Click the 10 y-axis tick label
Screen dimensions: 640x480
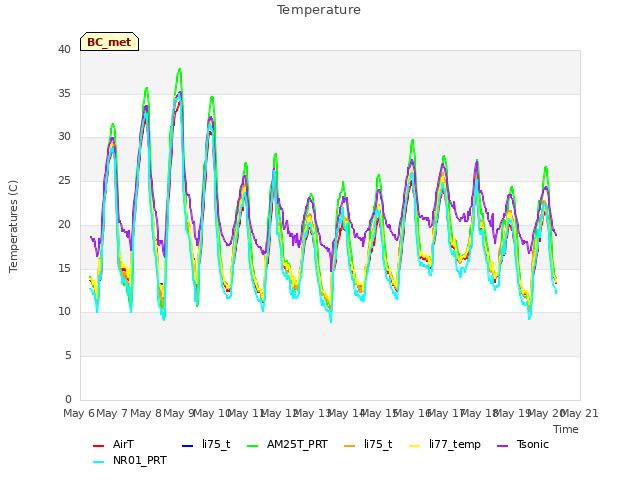[64, 311]
